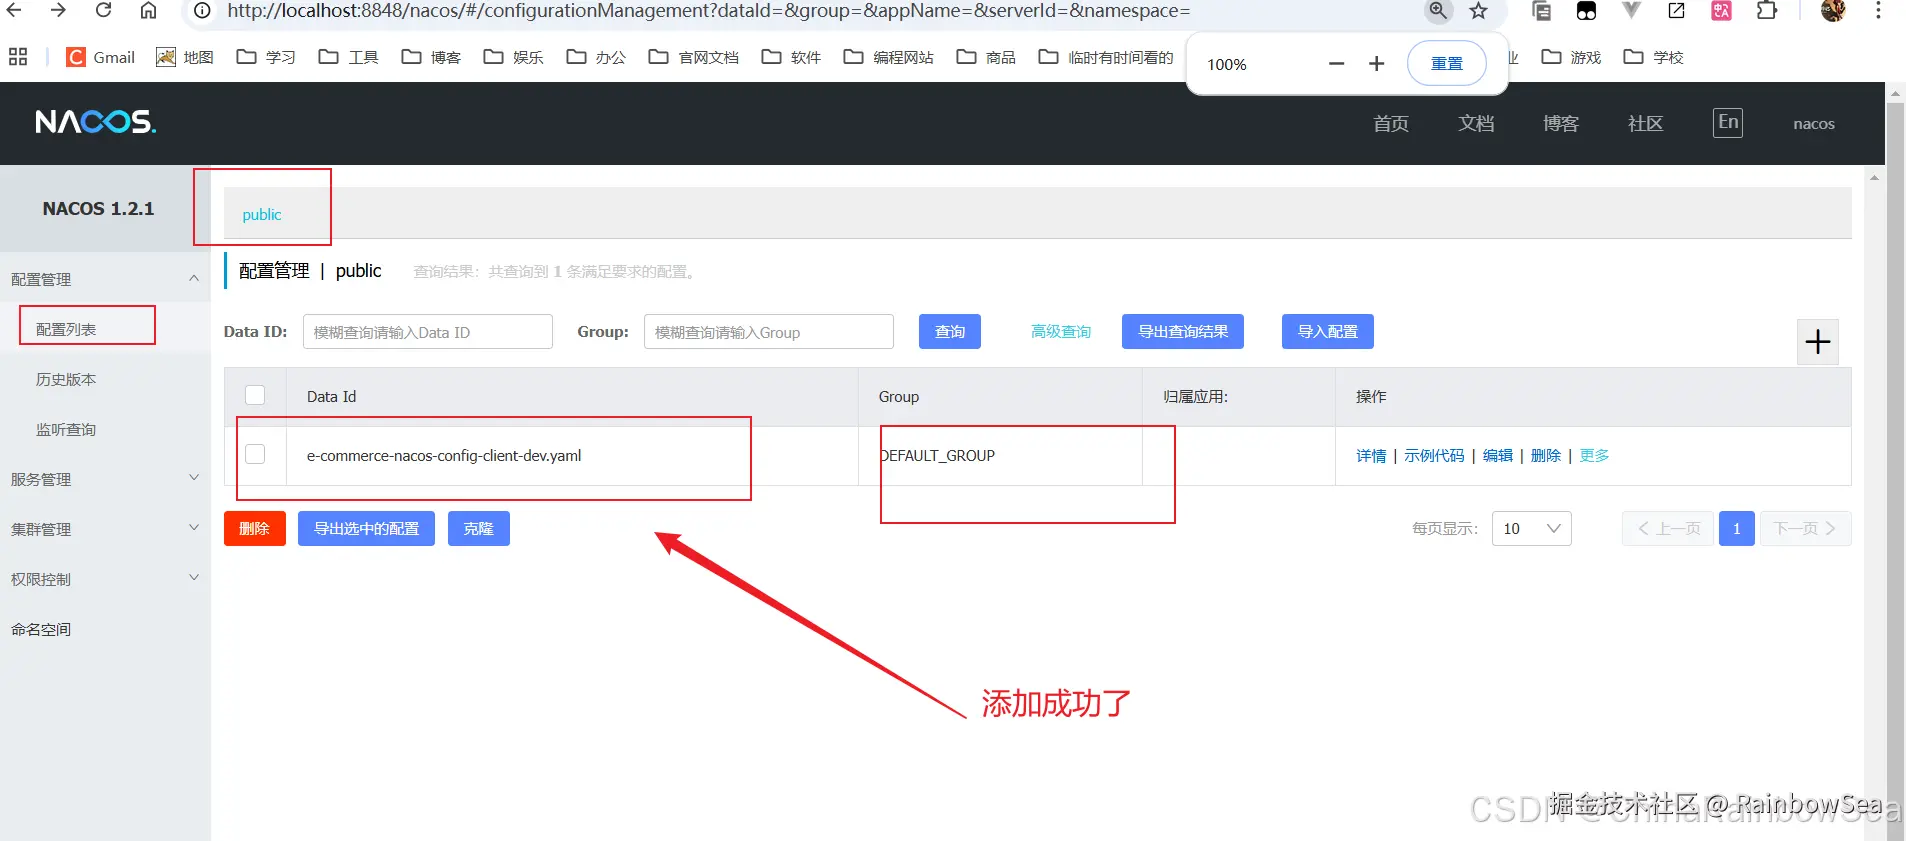Viewport: 1906px width, 841px height.
Task: Reload the current page
Action: pos(103,10)
